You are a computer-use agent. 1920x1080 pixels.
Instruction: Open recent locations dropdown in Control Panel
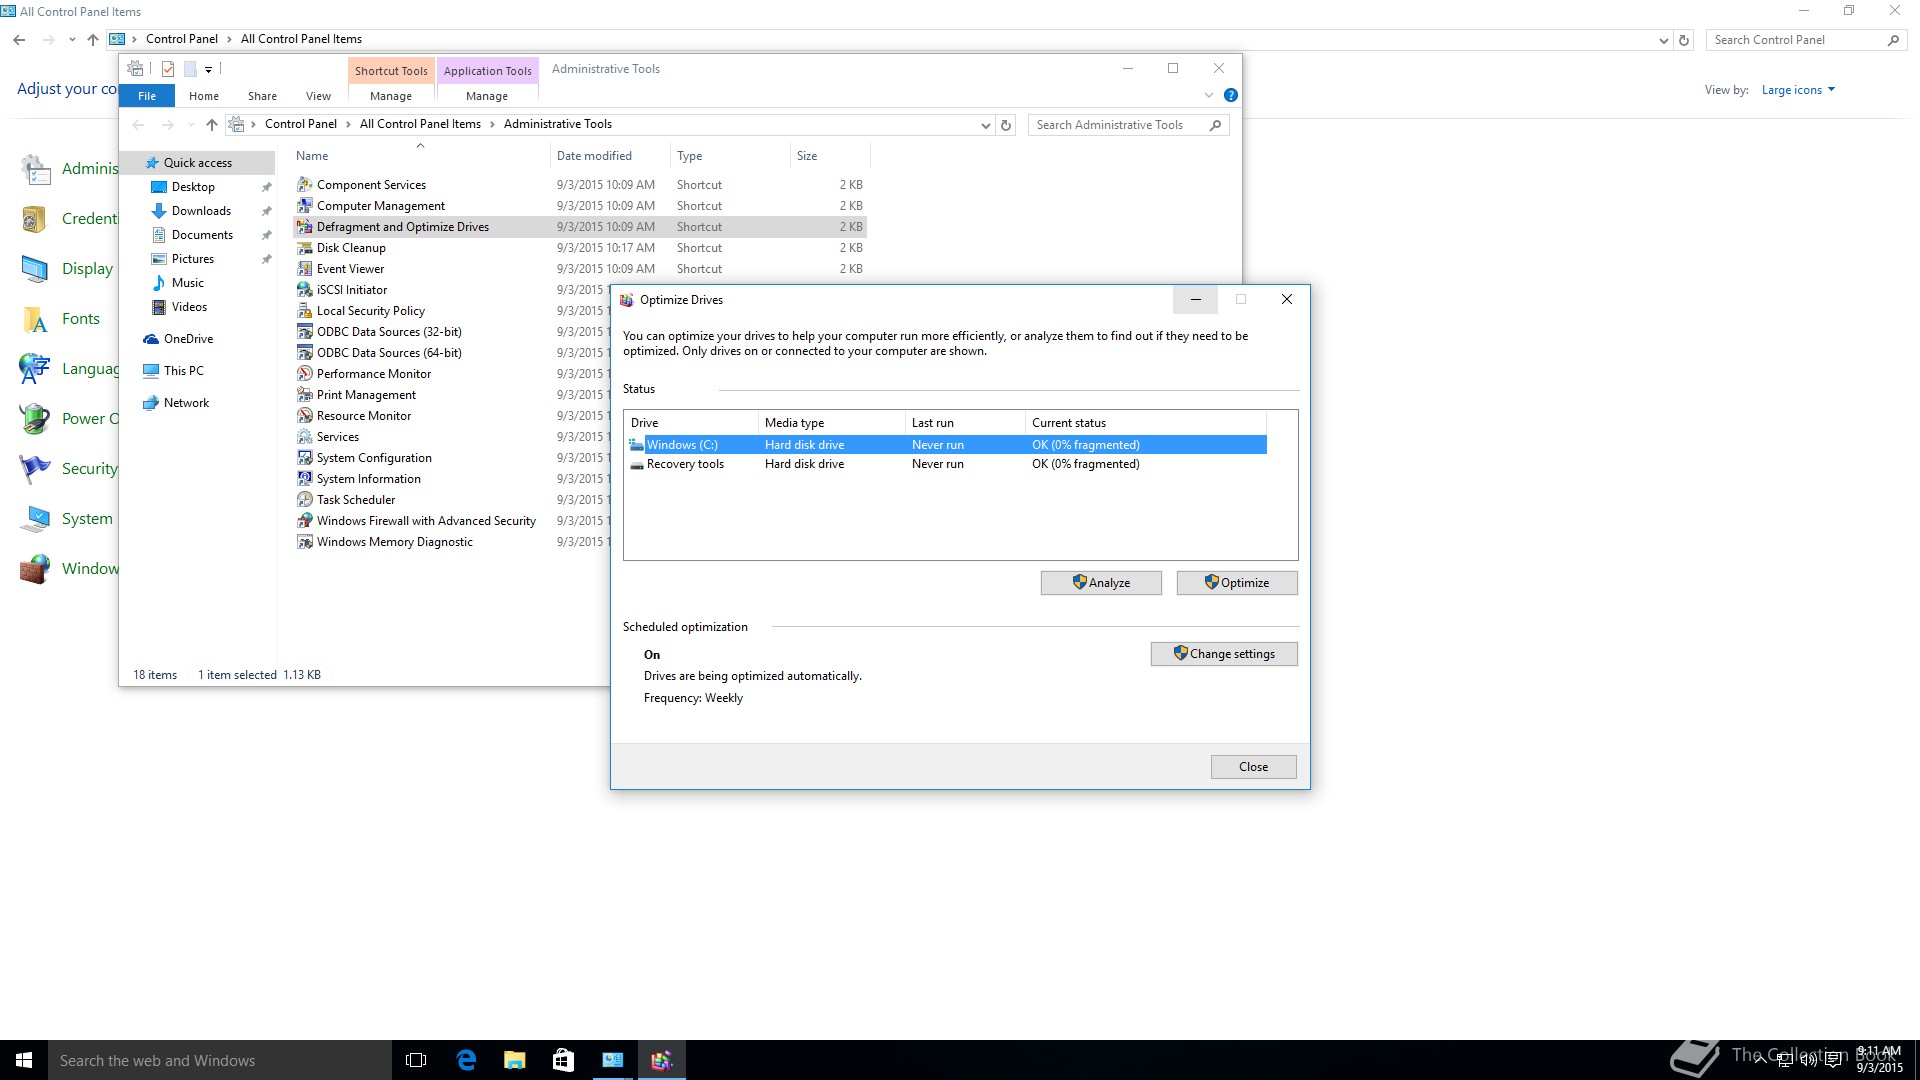point(72,40)
